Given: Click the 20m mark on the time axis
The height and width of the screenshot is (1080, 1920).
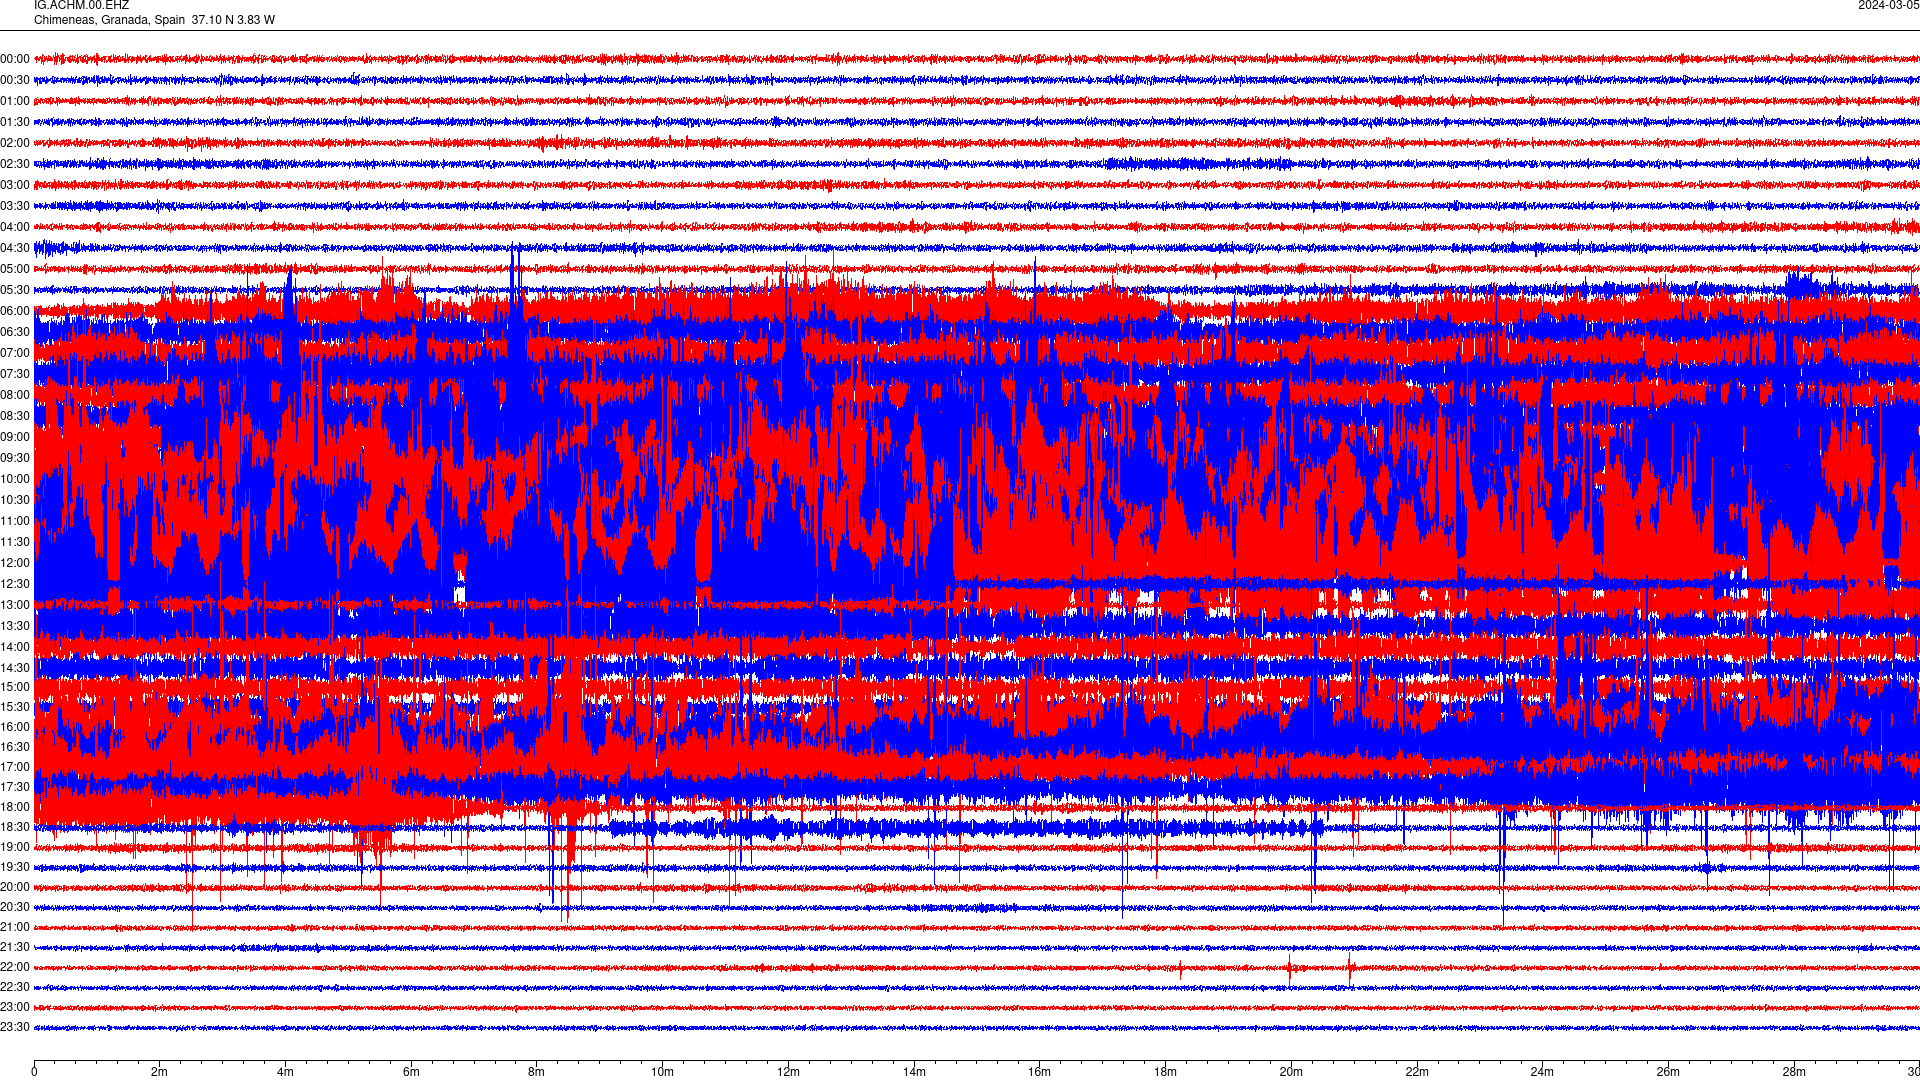Looking at the screenshot, I should [x=1291, y=1072].
